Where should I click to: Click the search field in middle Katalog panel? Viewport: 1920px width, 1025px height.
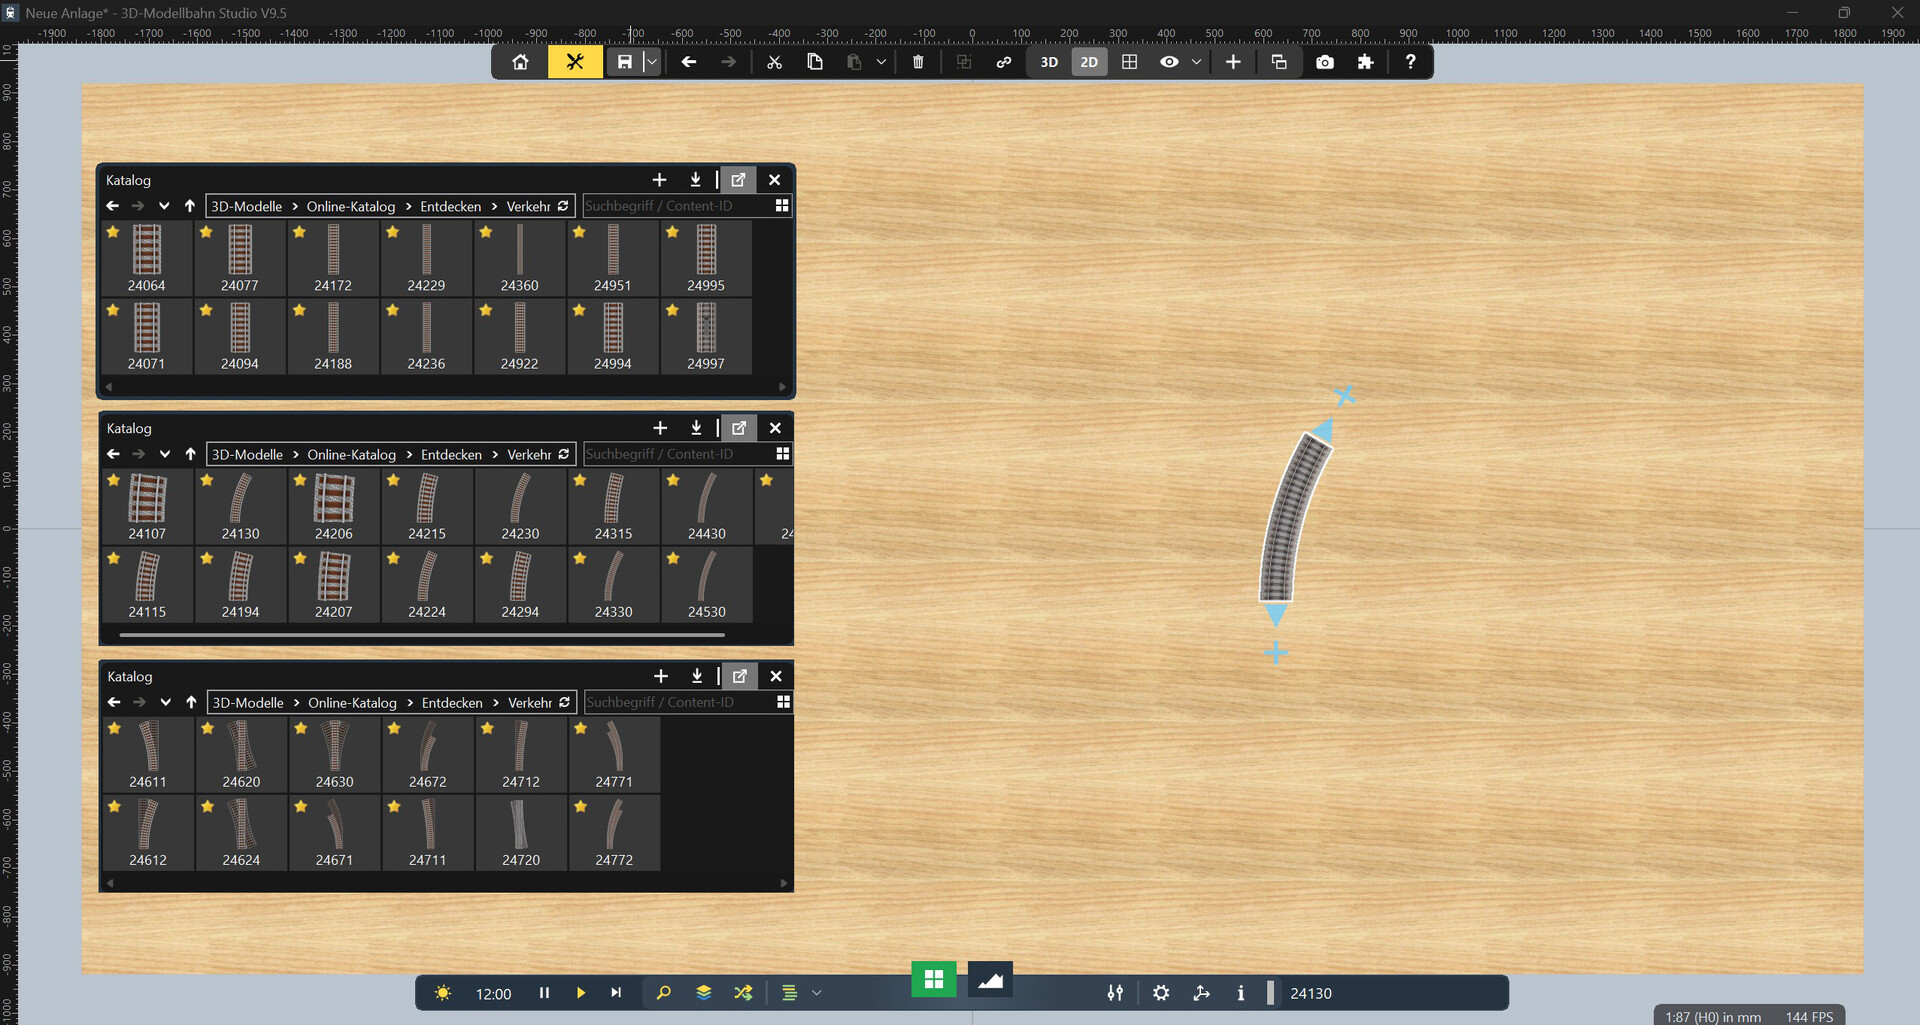coord(677,454)
